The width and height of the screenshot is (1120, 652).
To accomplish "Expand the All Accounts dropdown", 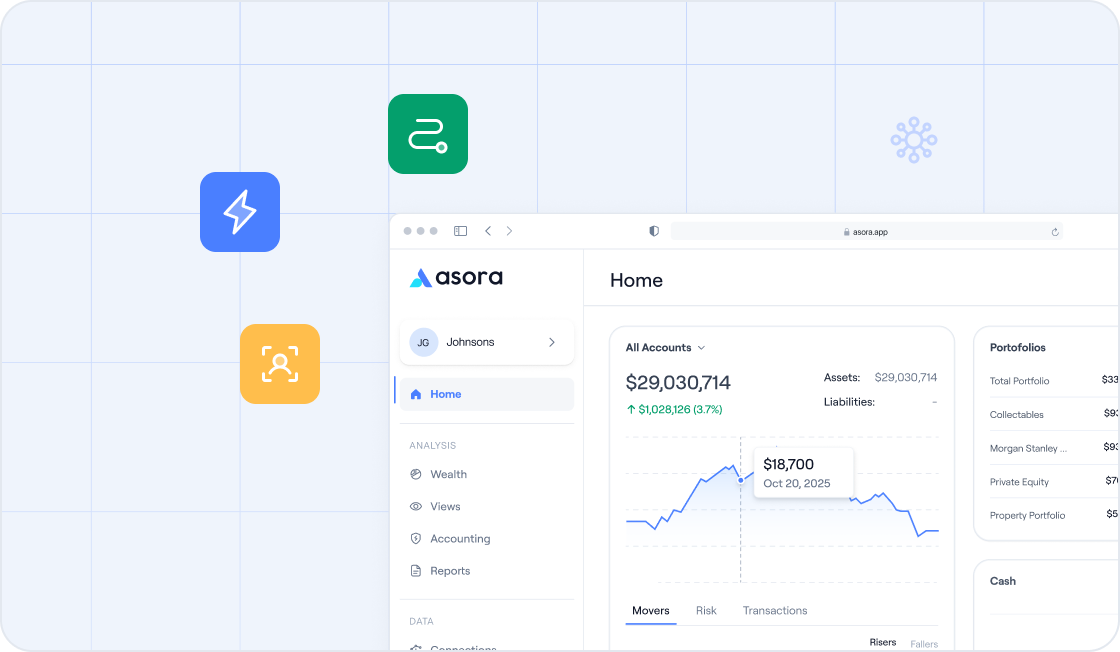I will pyautogui.click(x=666, y=348).
